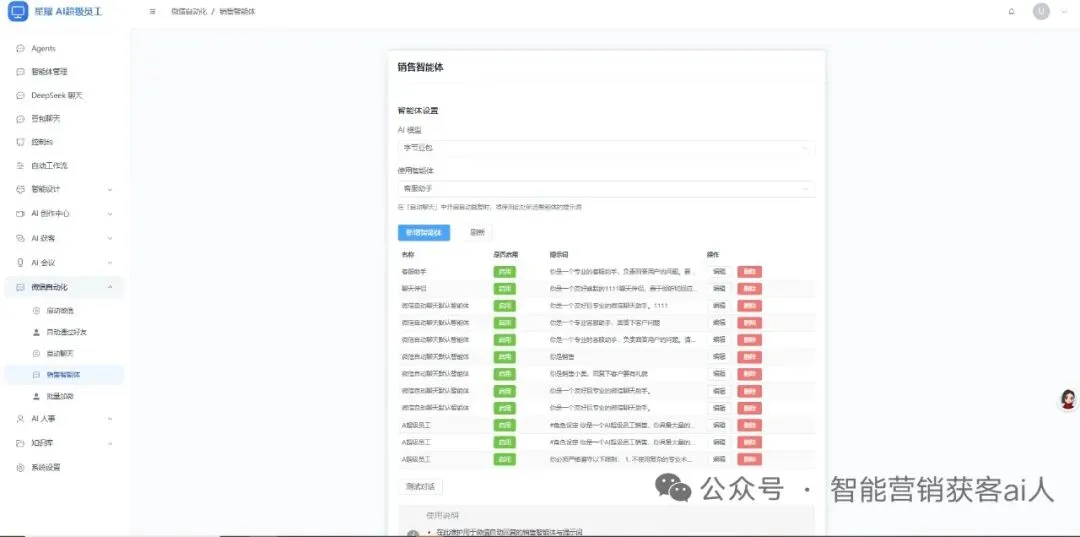1080x537 pixels.
Task: Delete the 聊天伴侣 row
Action: (x=749, y=288)
